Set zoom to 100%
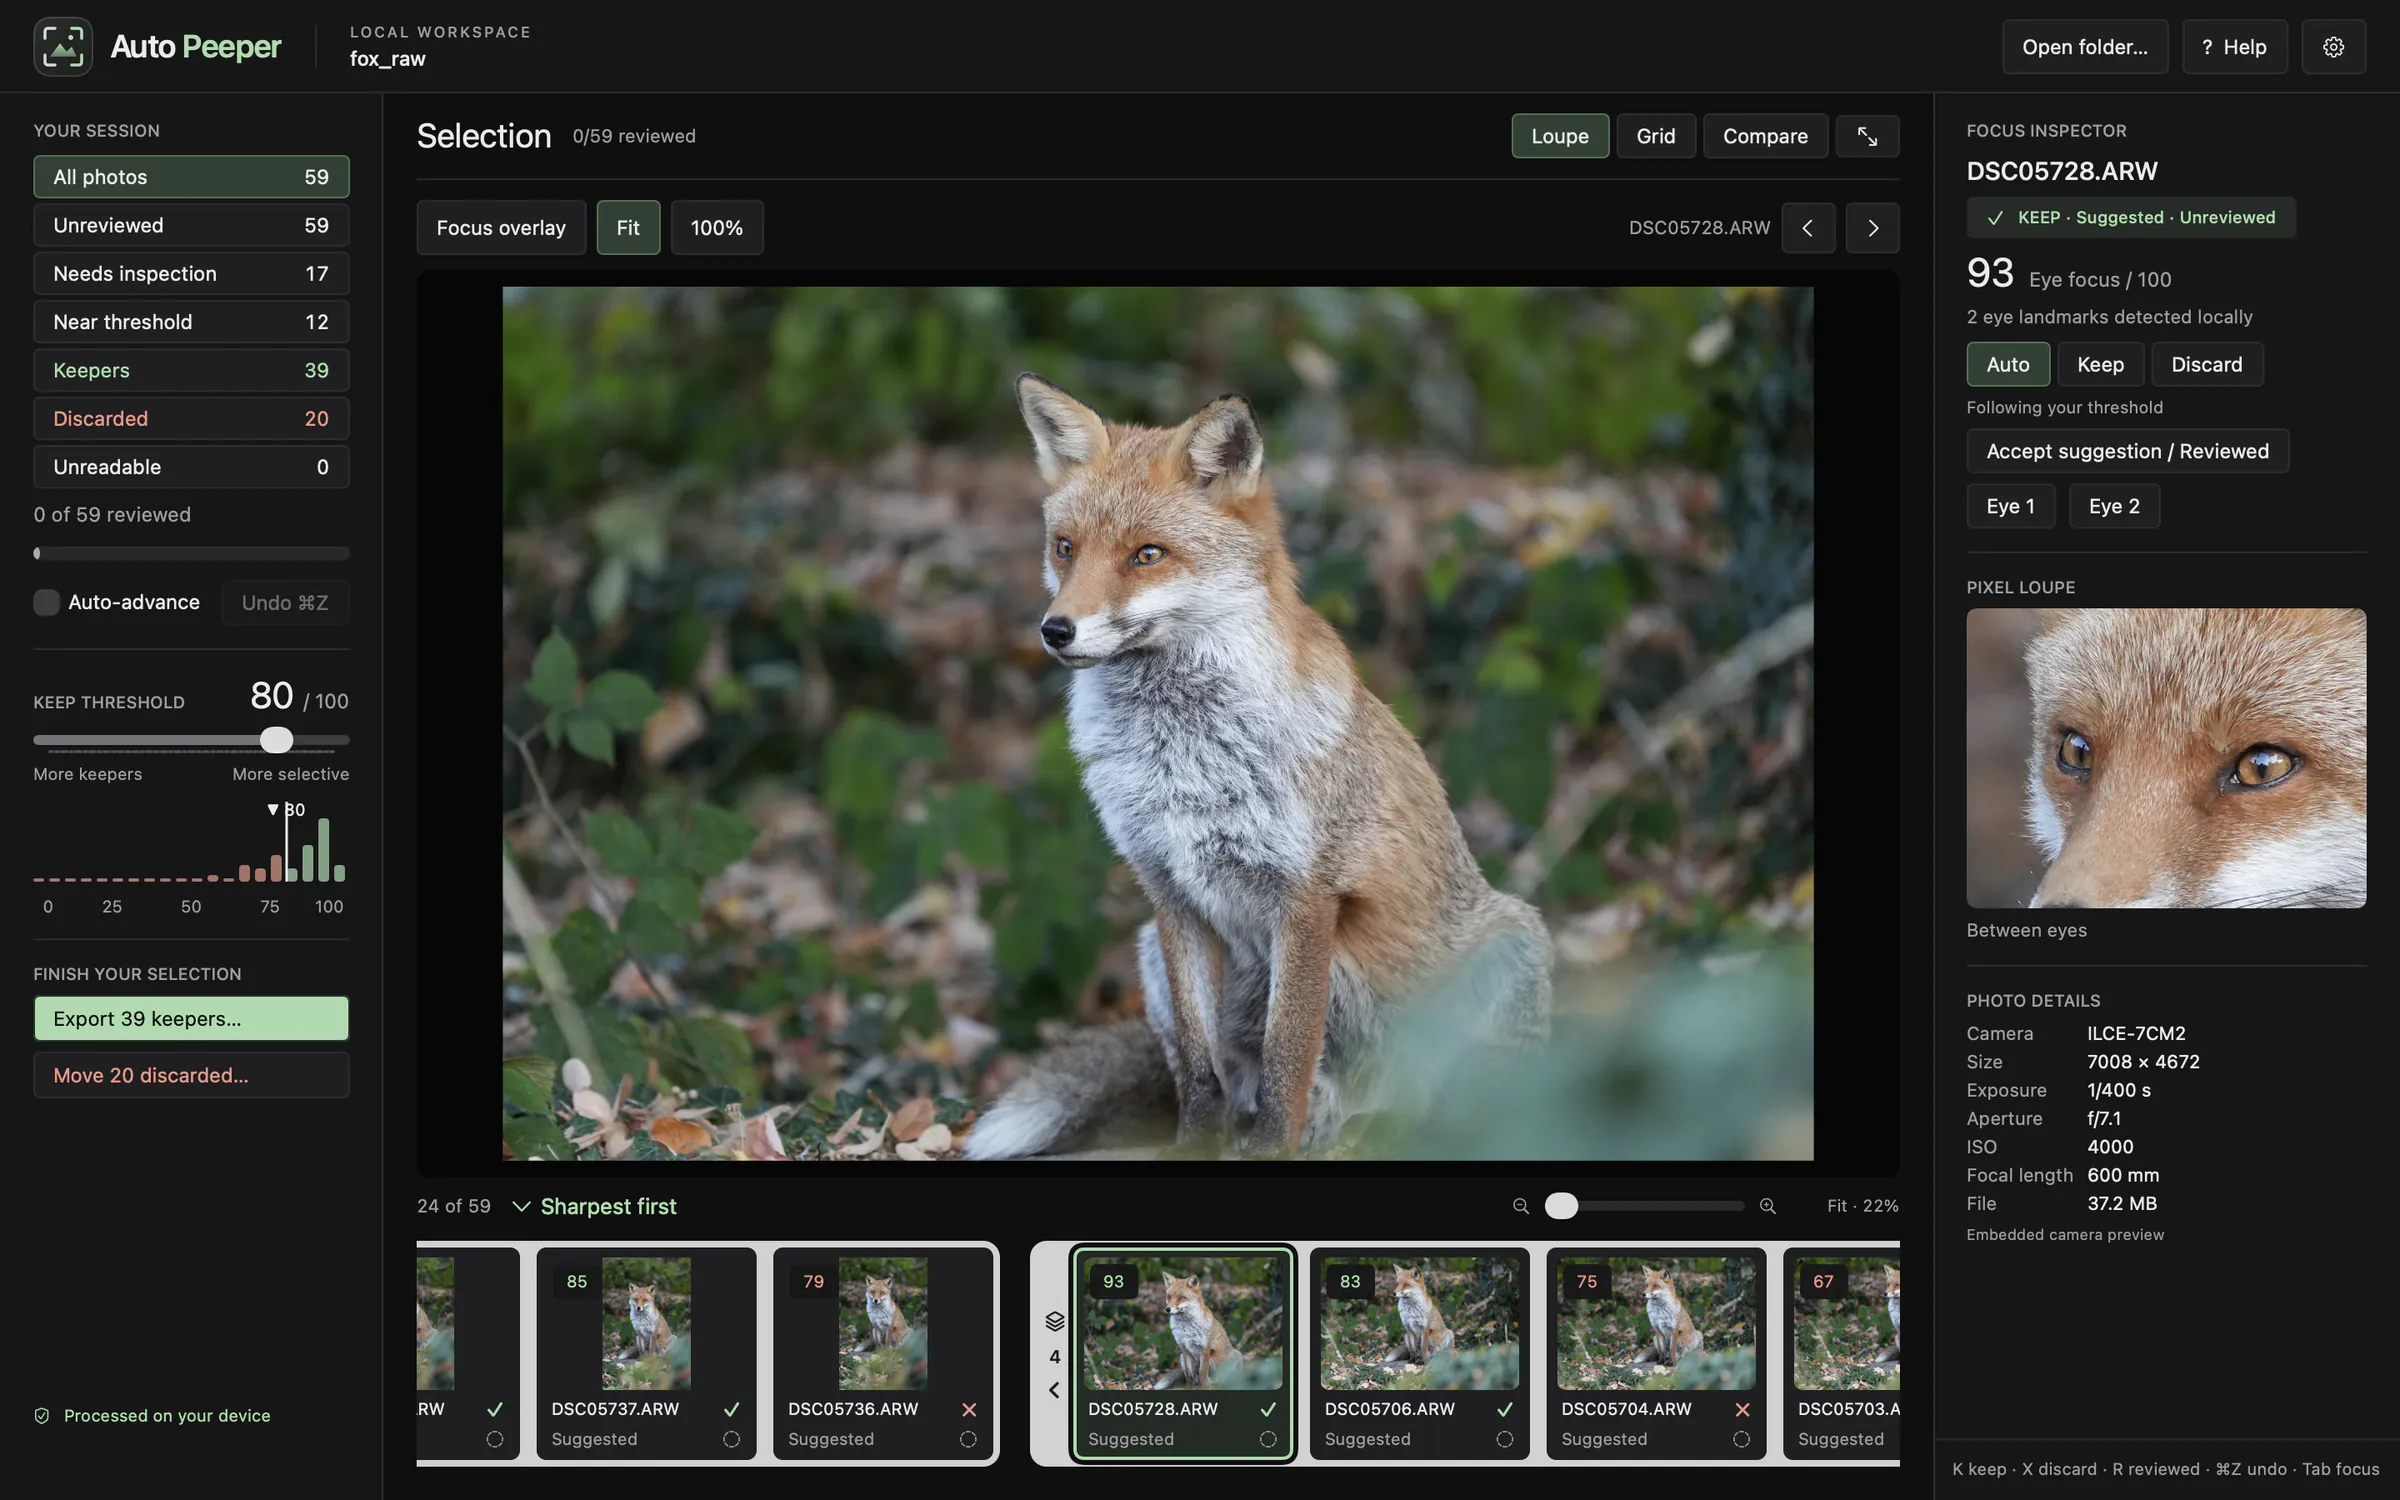2400x1500 pixels. (716, 228)
